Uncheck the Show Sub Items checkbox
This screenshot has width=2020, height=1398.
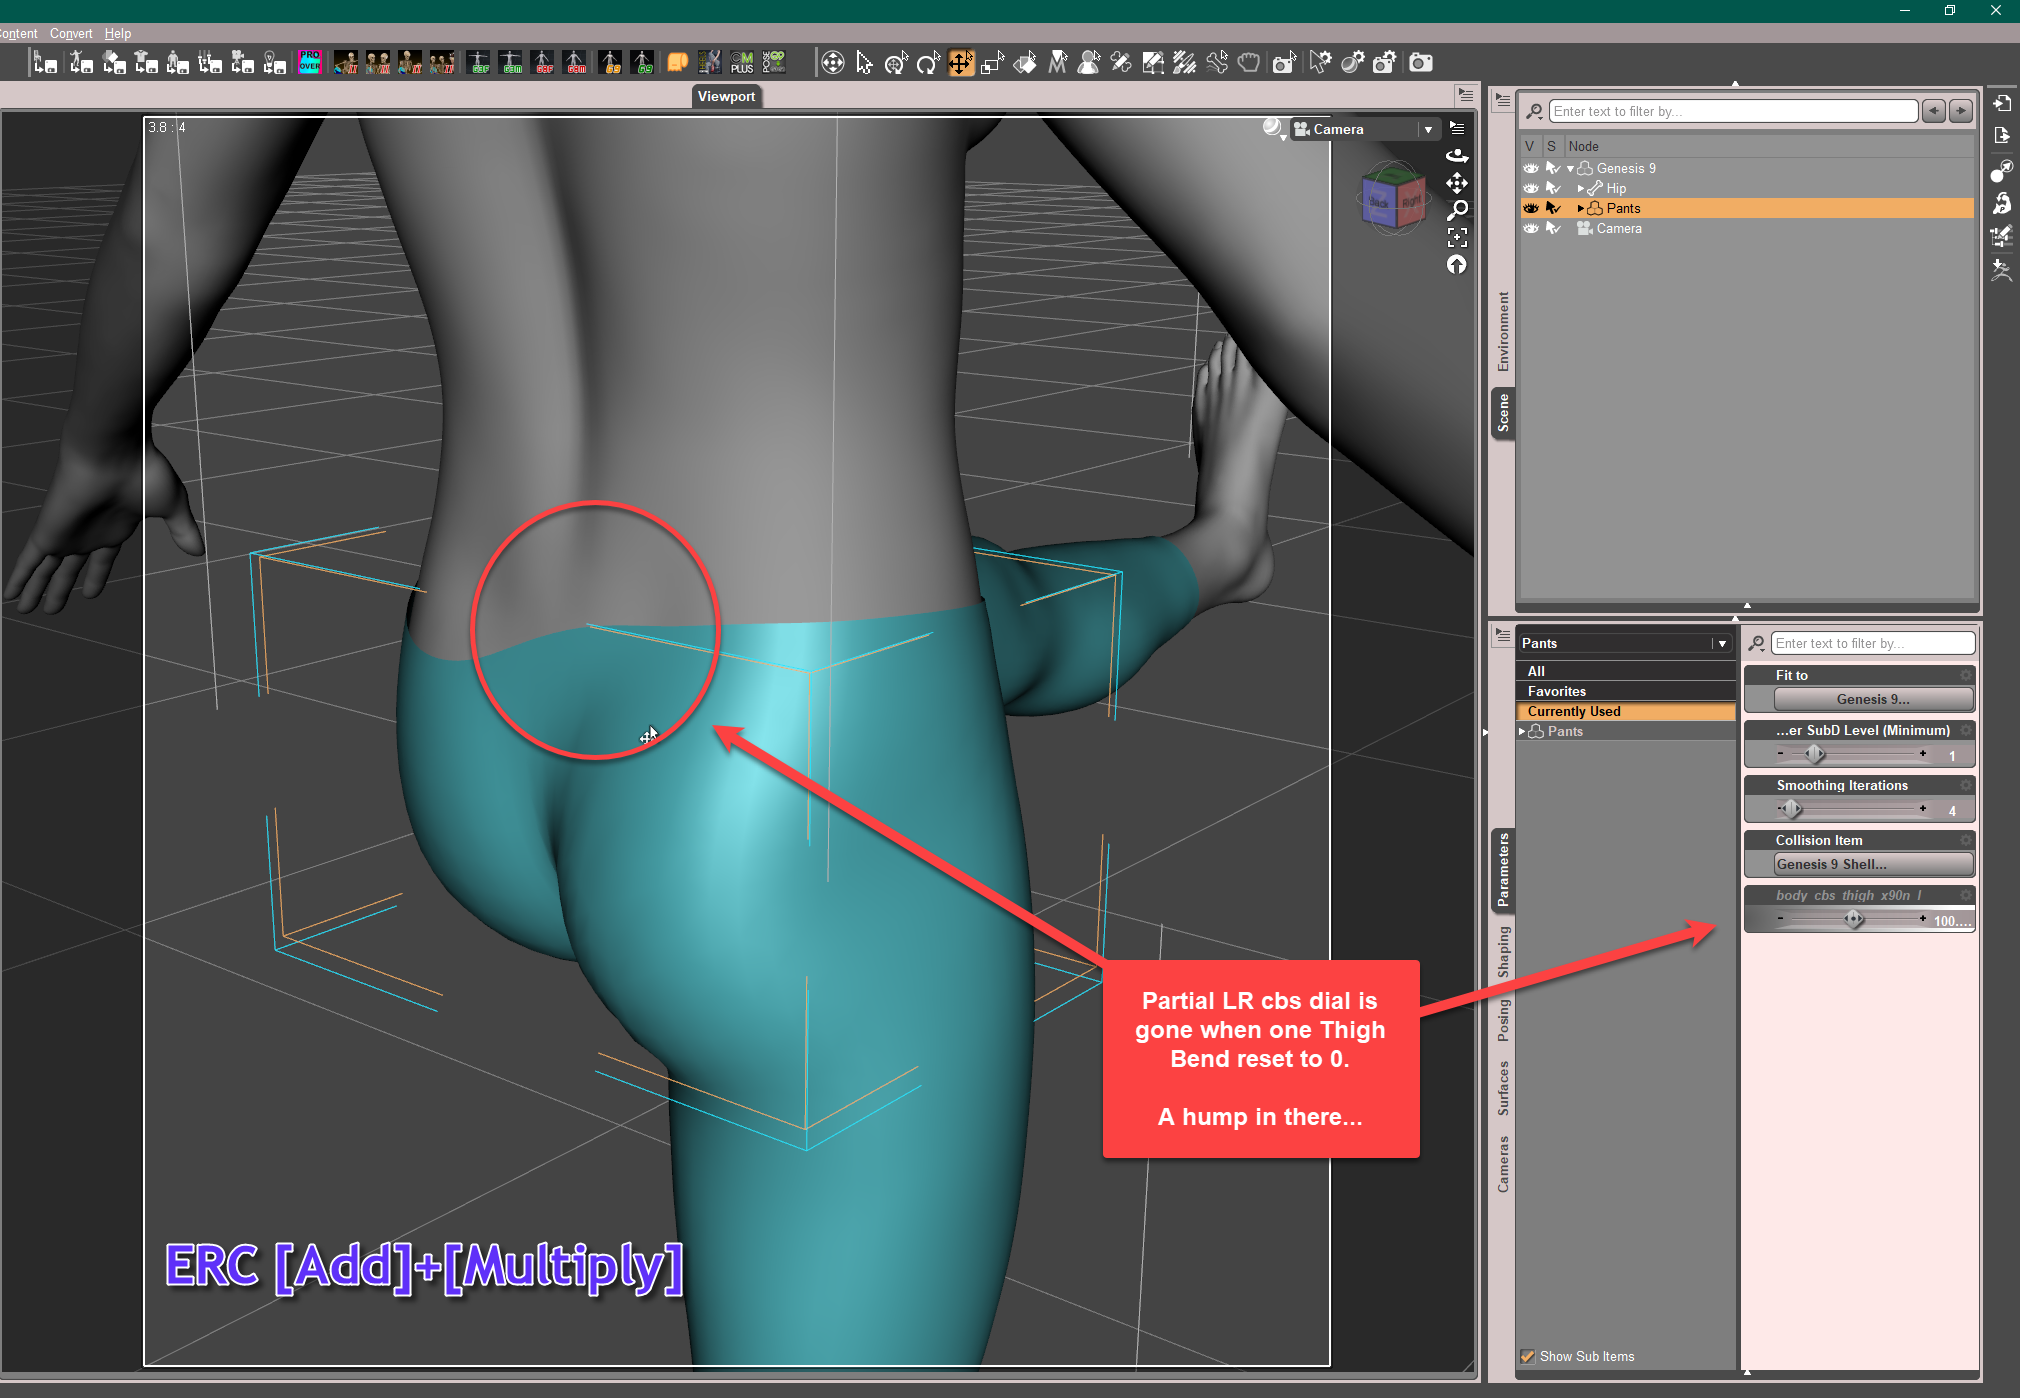tap(1527, 1356)
